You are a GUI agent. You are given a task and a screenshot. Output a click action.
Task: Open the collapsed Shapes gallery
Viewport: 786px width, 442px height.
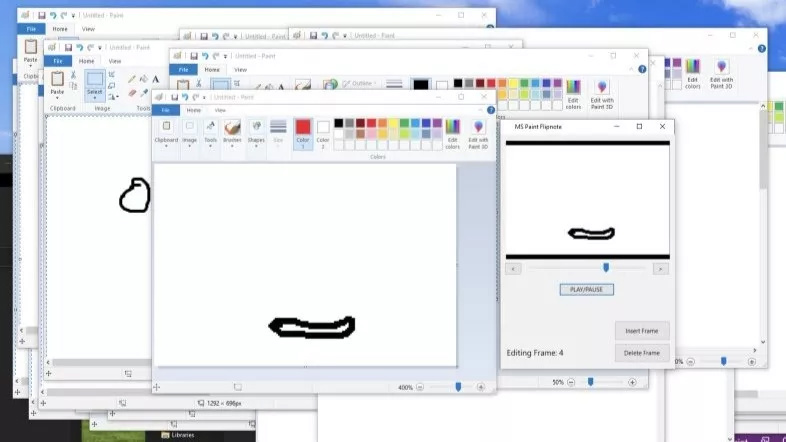tap(256, 133)
